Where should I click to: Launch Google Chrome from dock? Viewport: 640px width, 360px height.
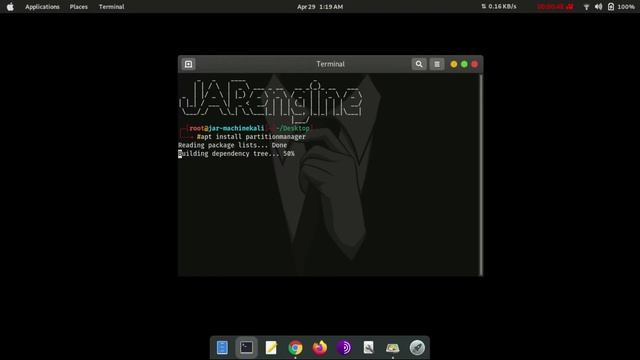(295, 348)
